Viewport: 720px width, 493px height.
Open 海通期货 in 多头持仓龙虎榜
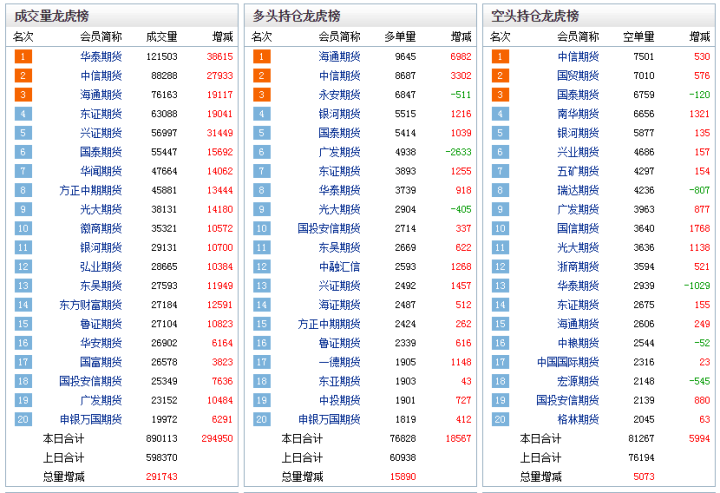tap(339, 56)
